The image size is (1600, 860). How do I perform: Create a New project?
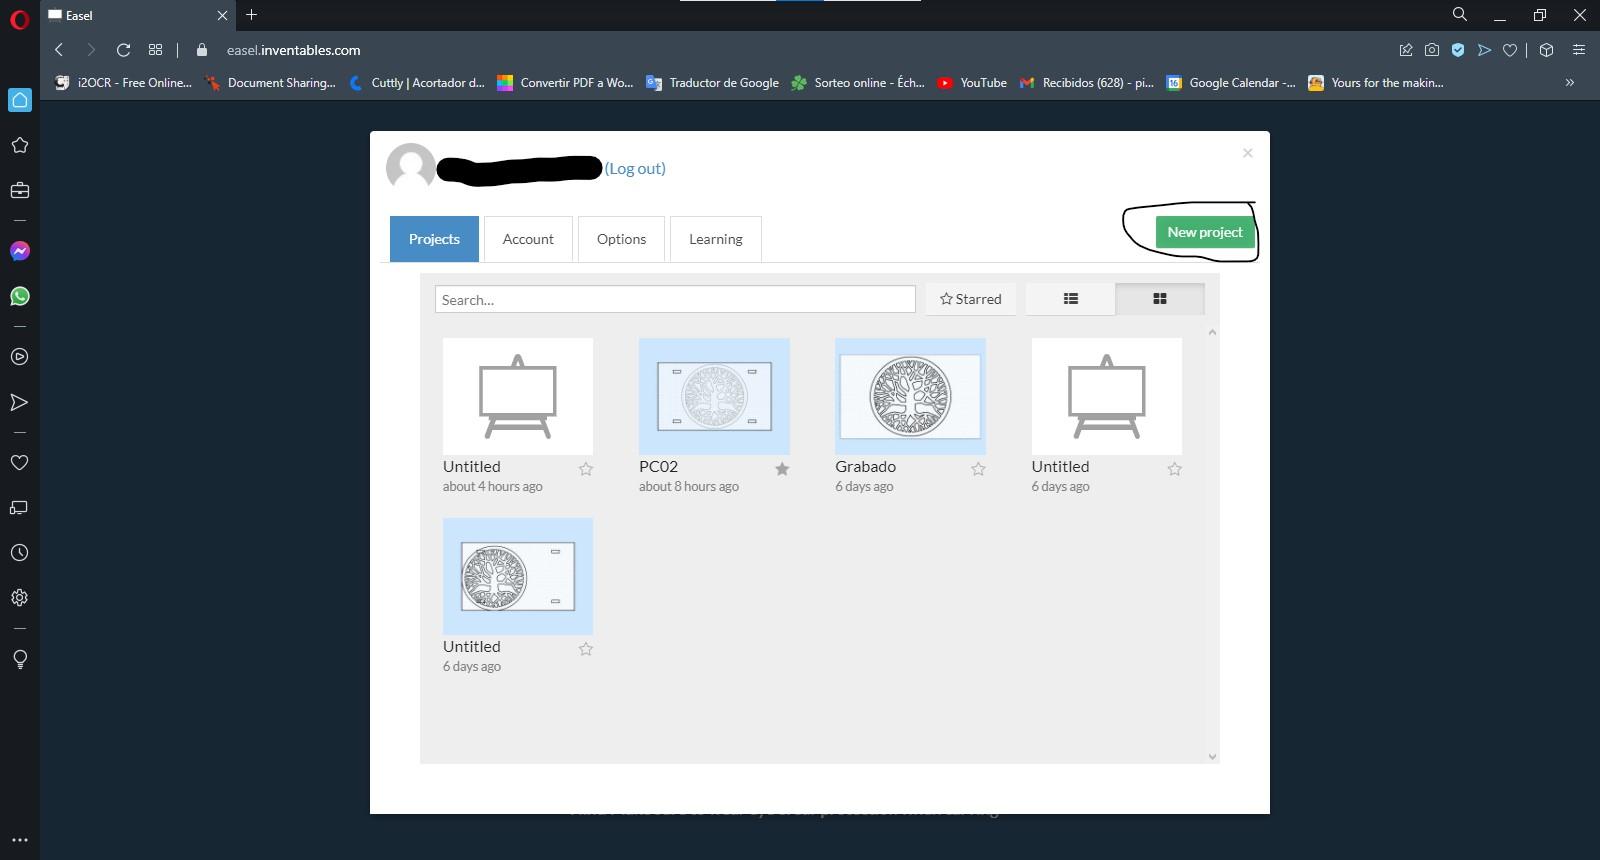pos(1204,232)
